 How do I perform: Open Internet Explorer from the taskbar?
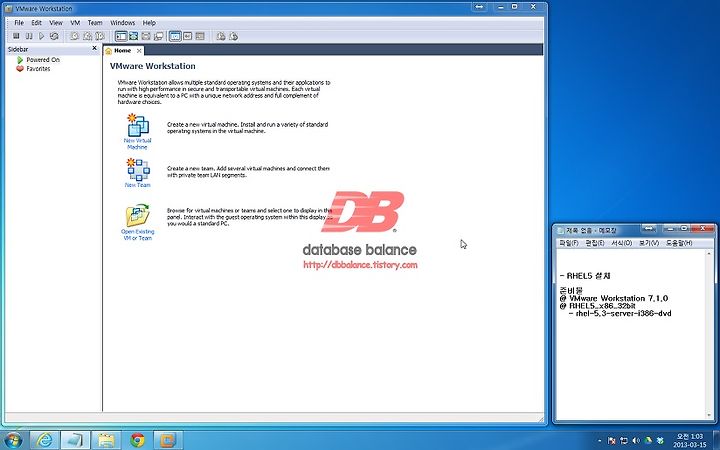point(45,440)
